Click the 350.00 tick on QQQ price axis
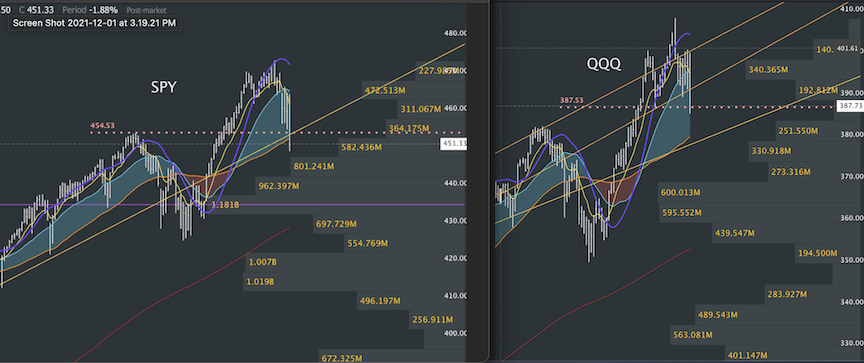Viewport: 864px width, 363px height. 852,260
